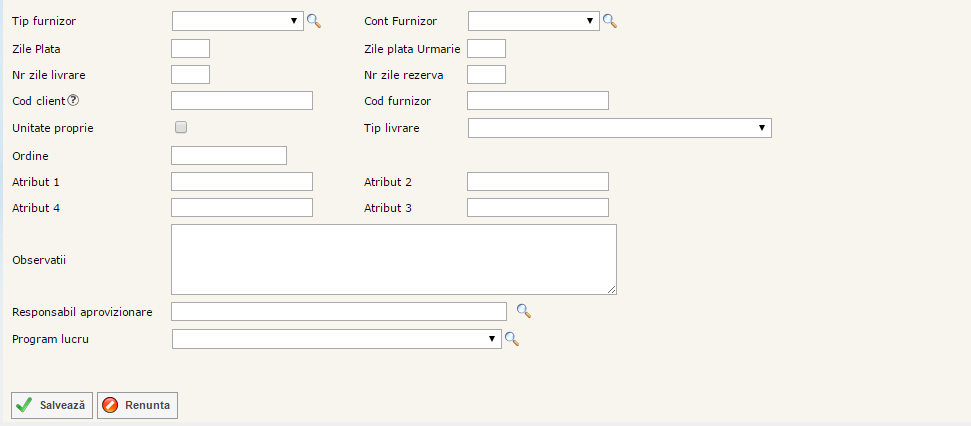Click the Atribut 1 text box
This screenshot has height=426, width=971.
tap(242, 181)
